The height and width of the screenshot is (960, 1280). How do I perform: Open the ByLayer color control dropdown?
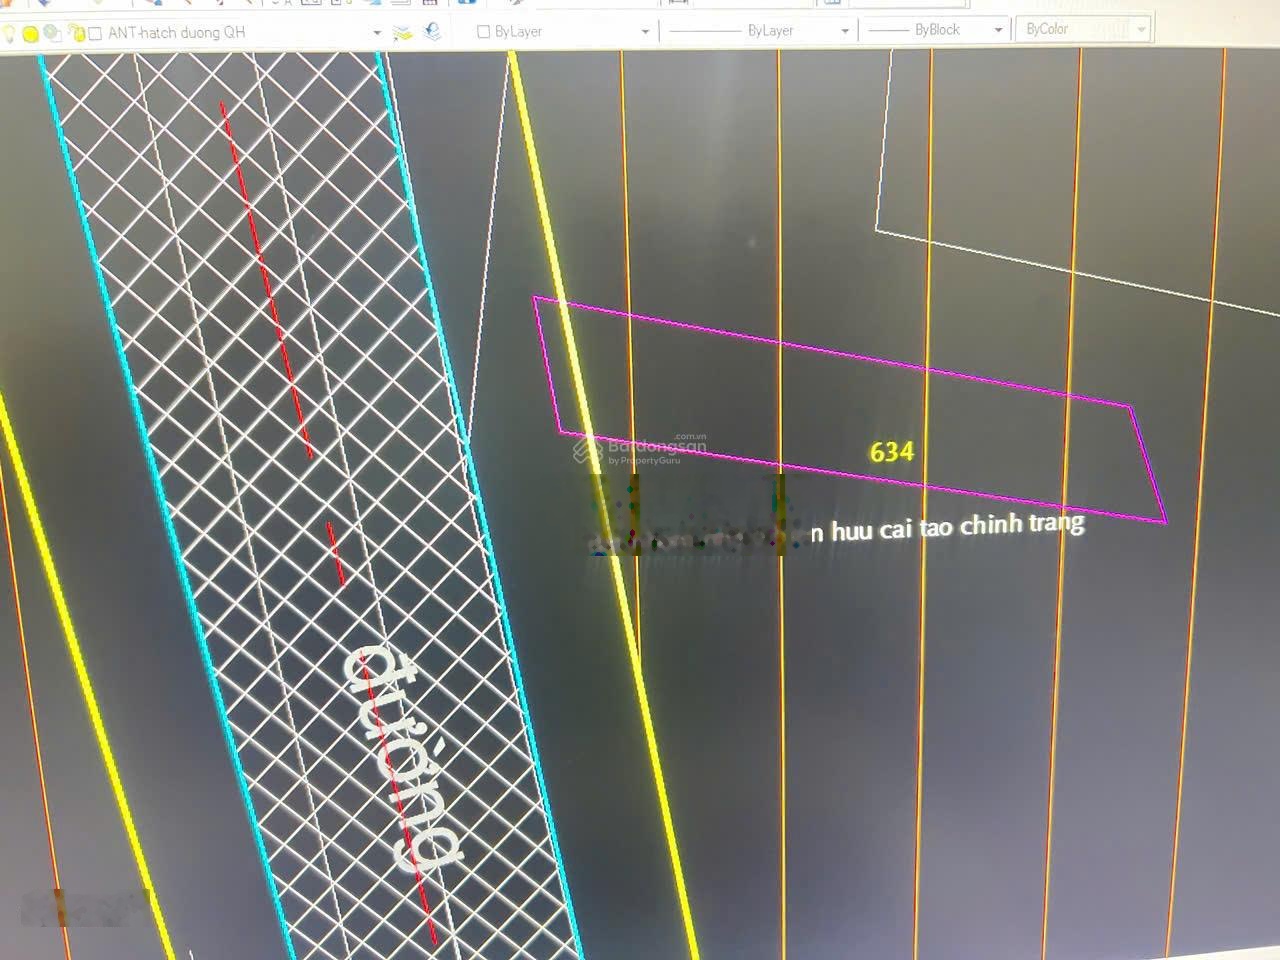coord(644,32)
